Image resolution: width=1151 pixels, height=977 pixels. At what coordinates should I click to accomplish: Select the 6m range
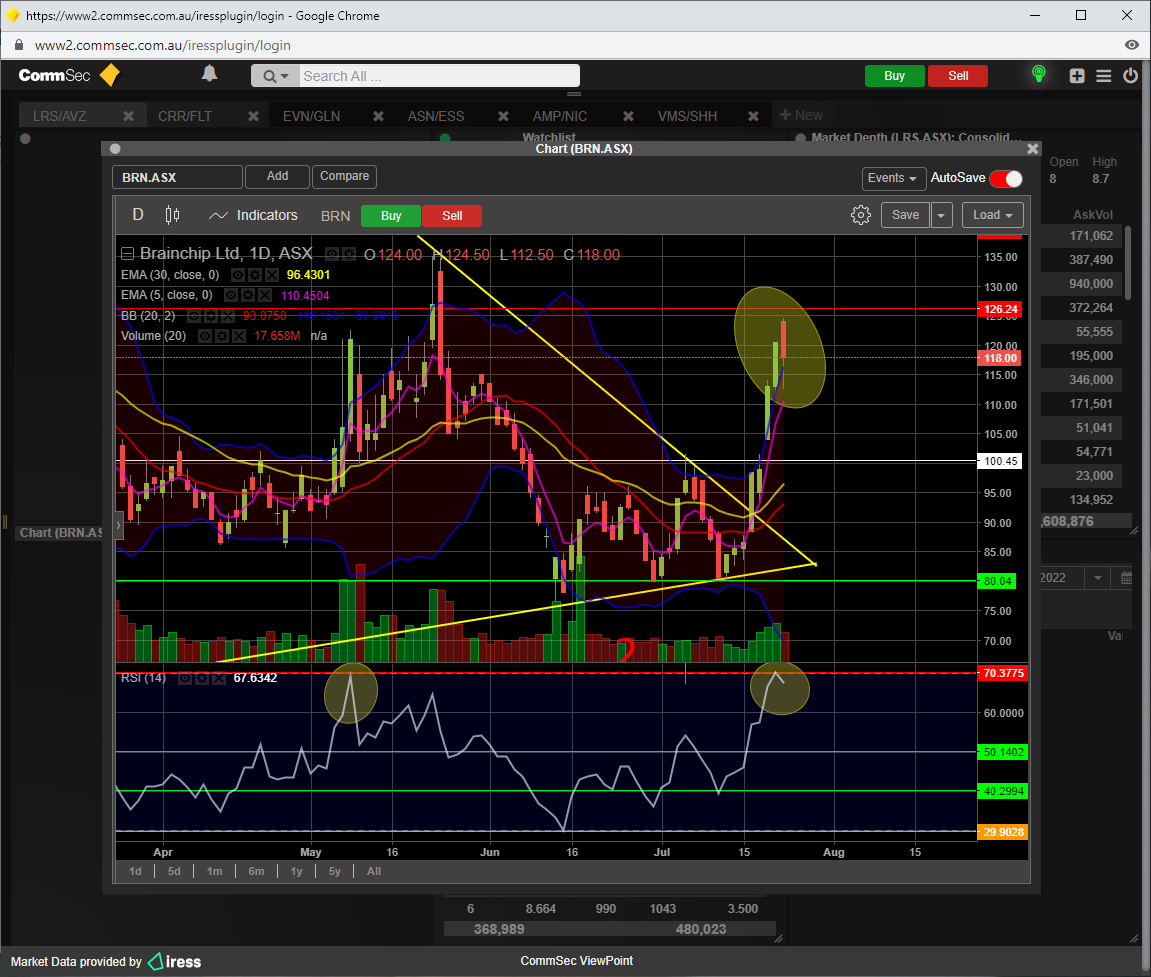256,871
